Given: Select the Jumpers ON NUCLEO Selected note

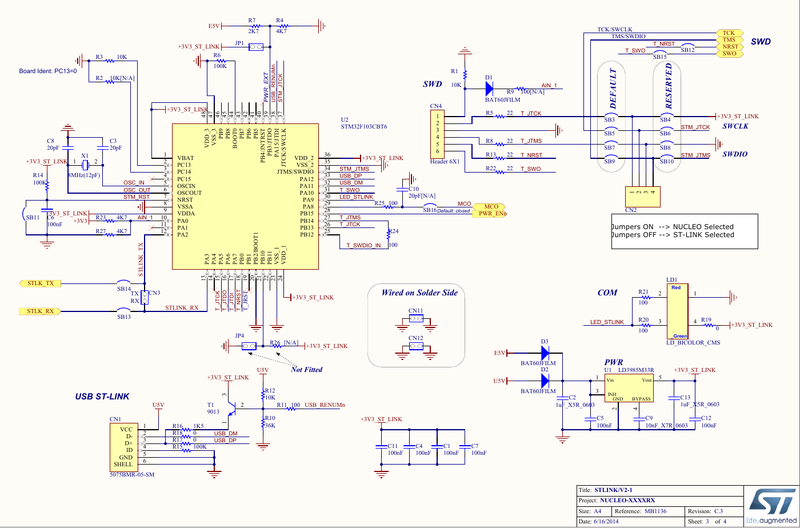Looking at the screenshot, I should click(x=672, y=227).
